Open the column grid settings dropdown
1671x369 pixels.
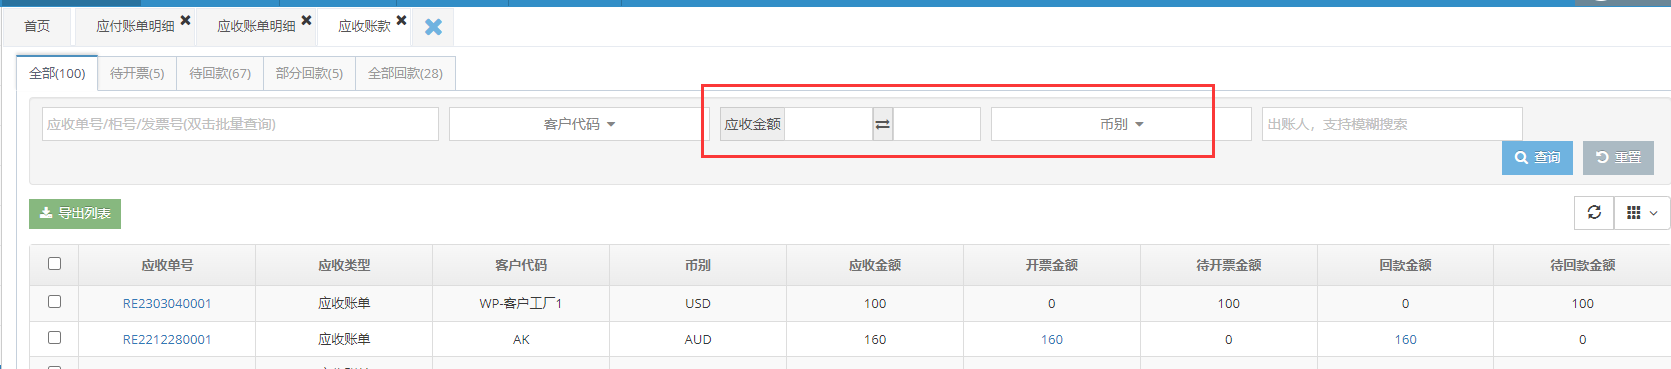tap(1641, 212)
